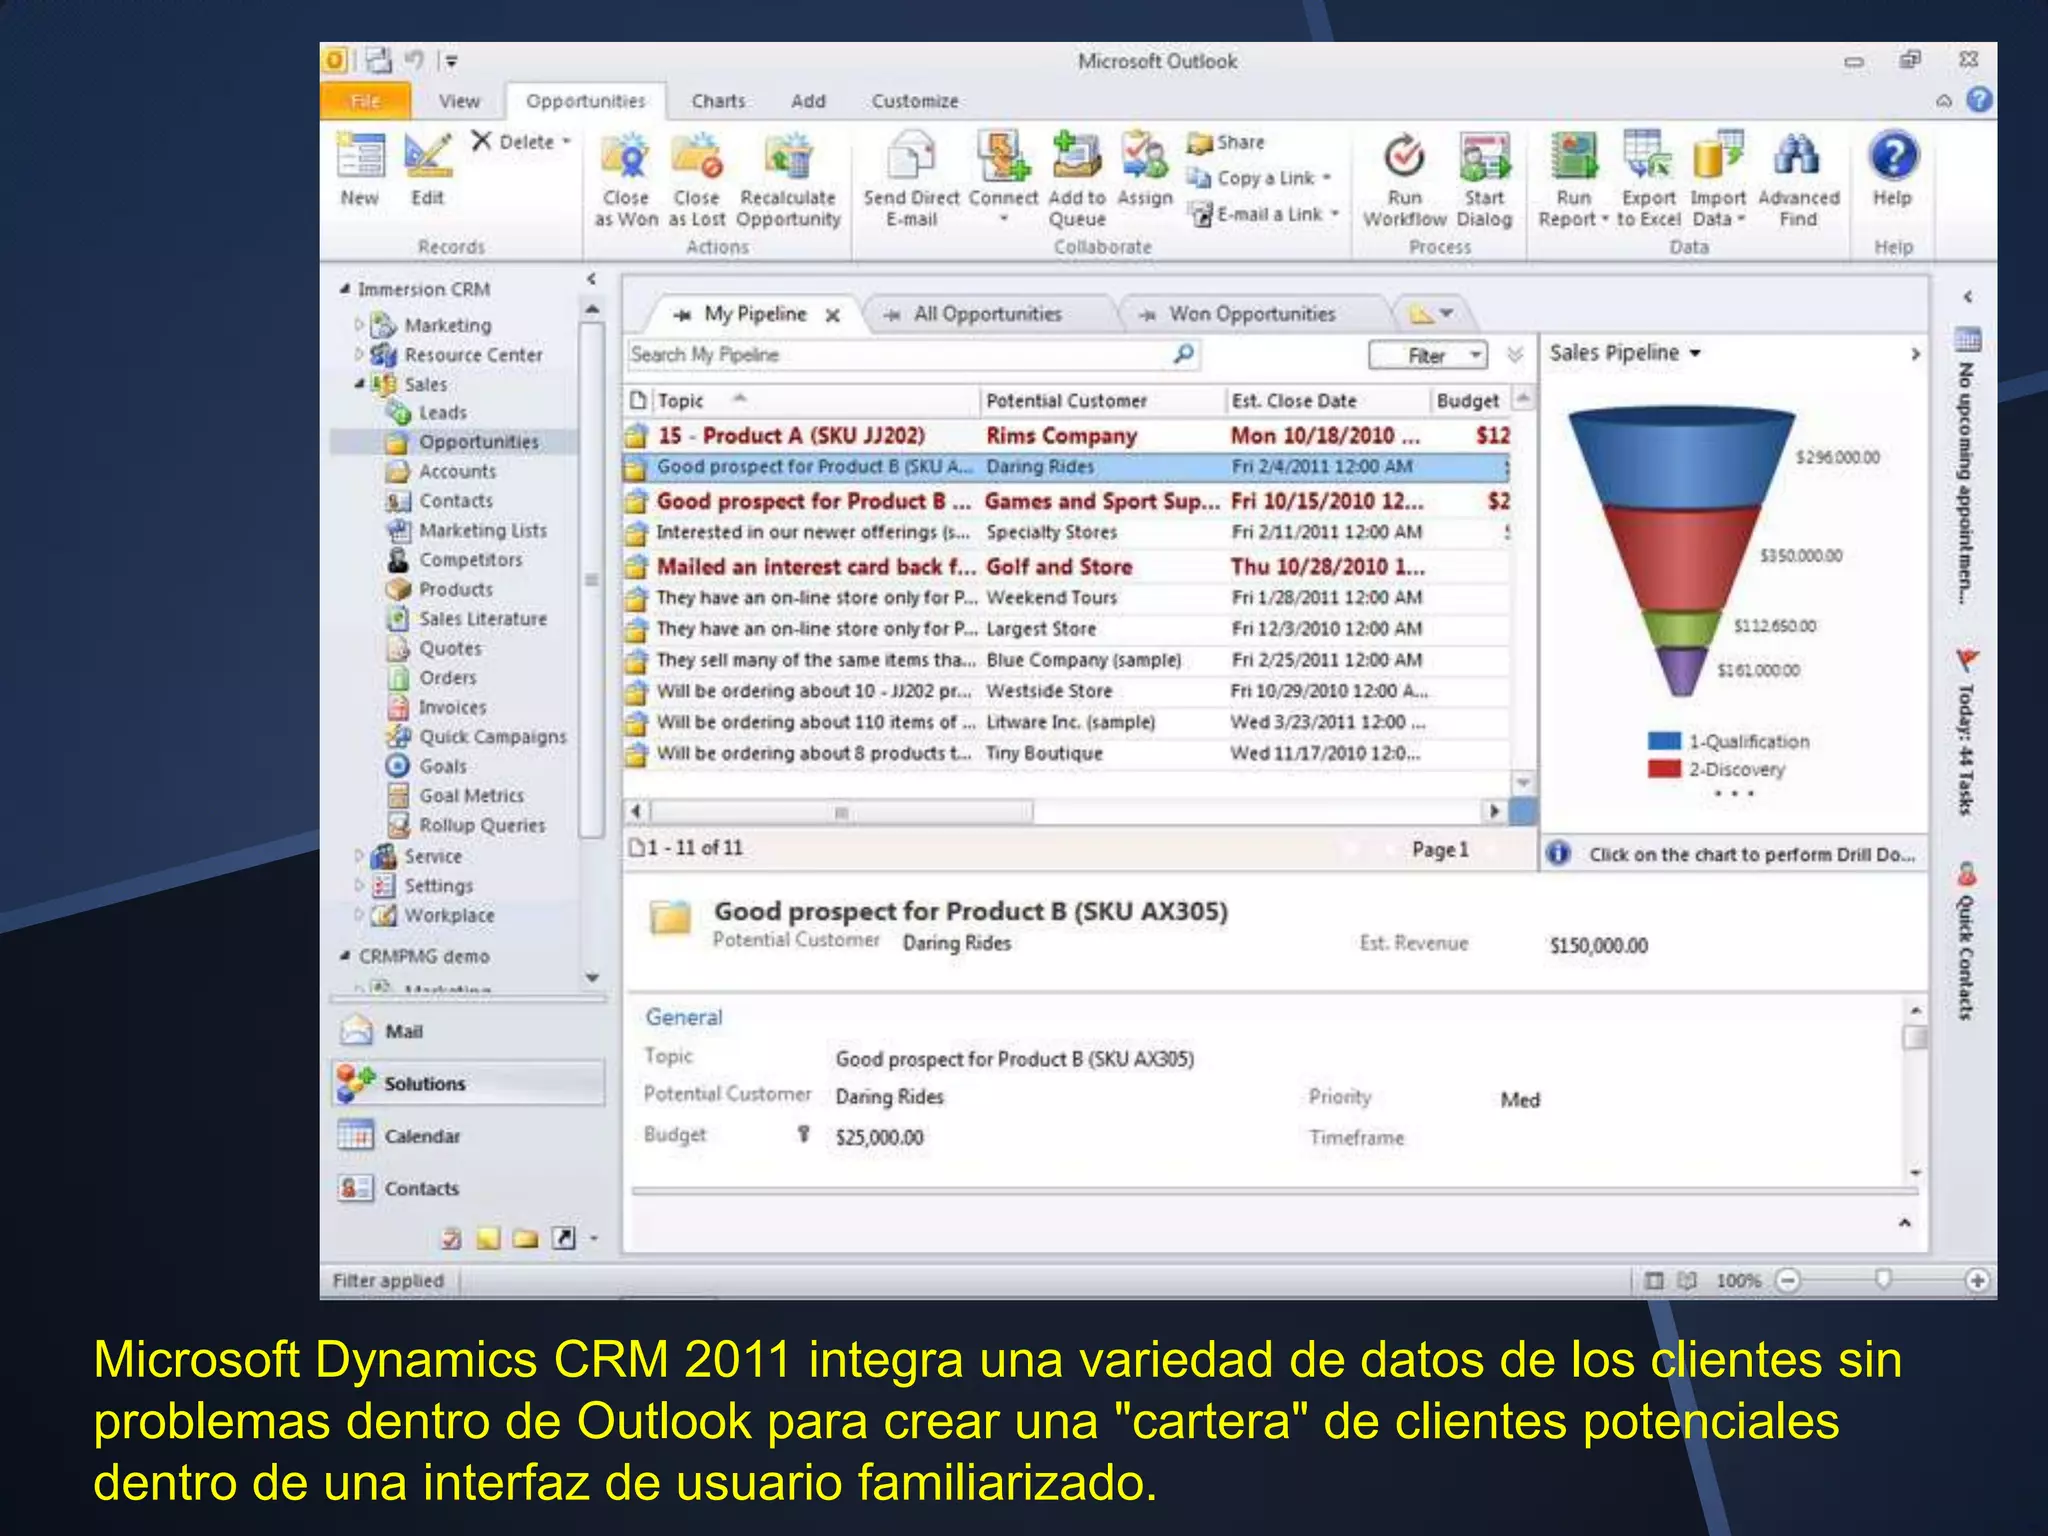Click the zoom slider handle
This screenshot has height=1536, width=2048.
click(1883, 1280)
